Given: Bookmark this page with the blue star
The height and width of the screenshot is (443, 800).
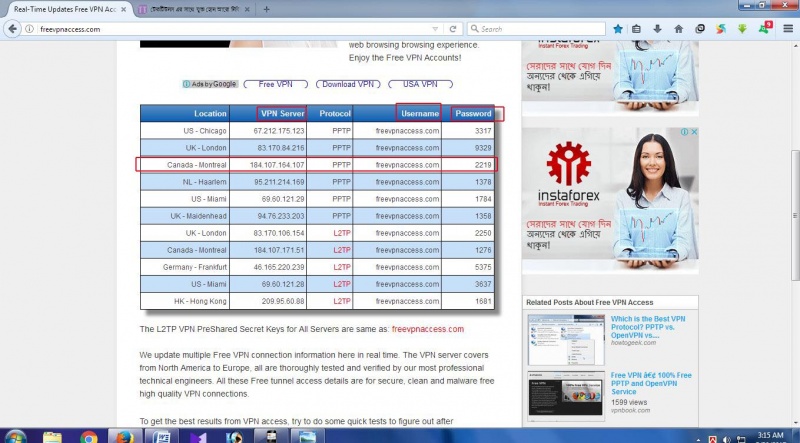Looking at the screenshot, I should click(618, 29).
